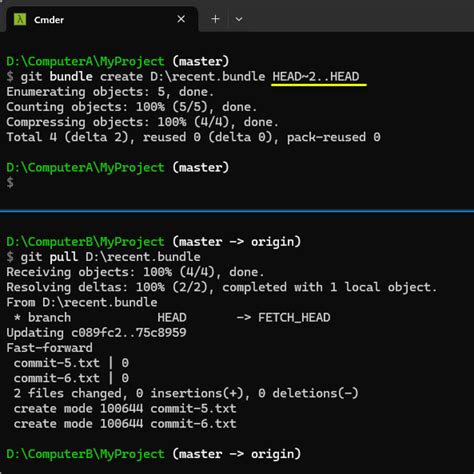Click 'Compressing objects: 100% (4/4), done.' line
Viewport: 474px width, 474px height.
click(x=142, y=122)
